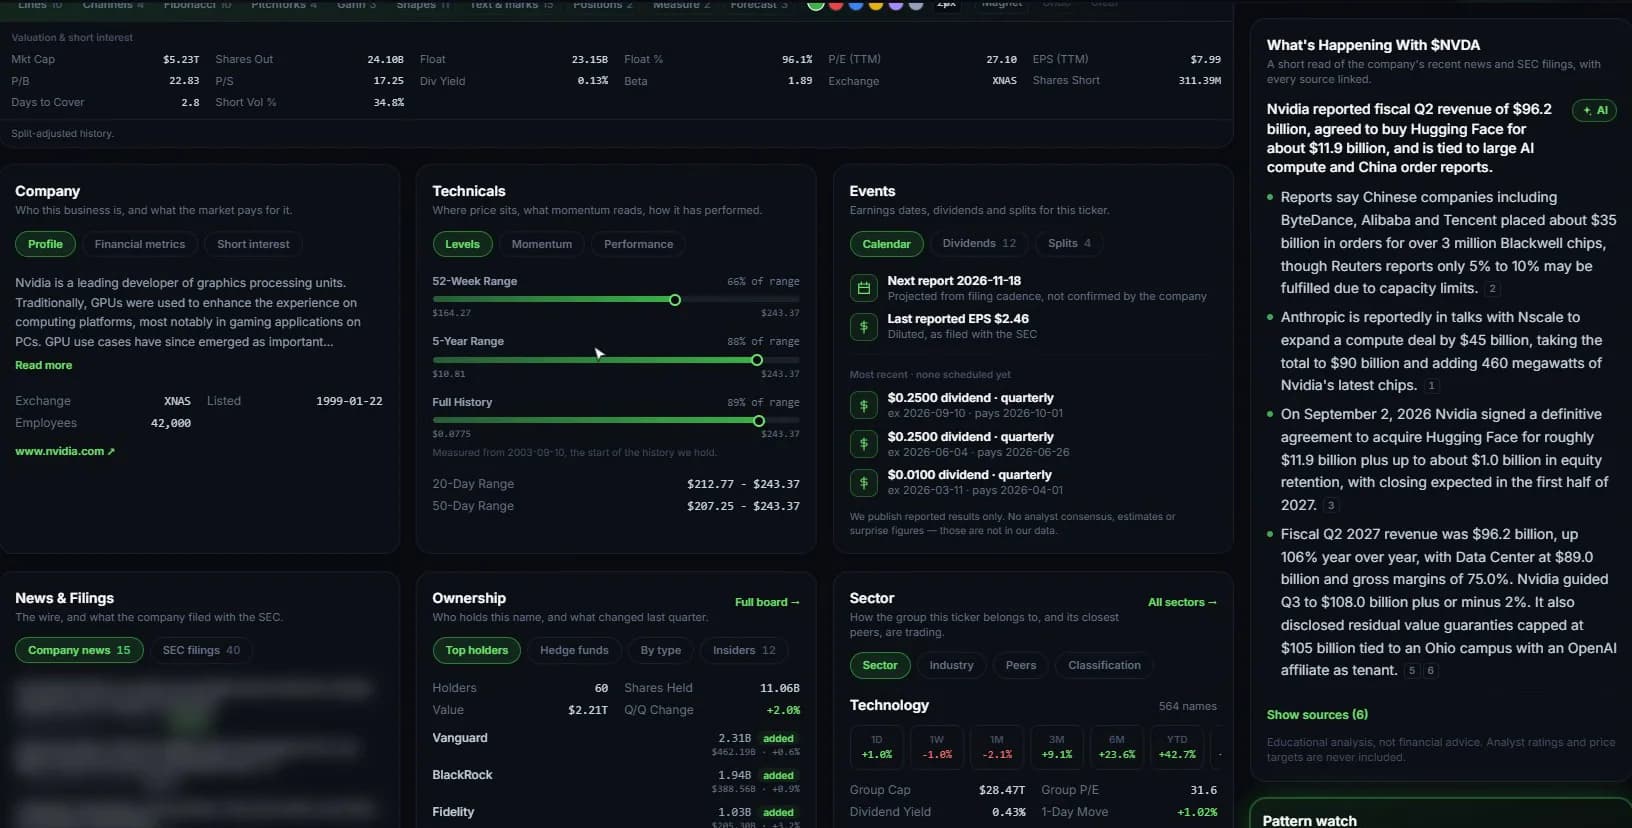The width and height of the screenshot is (1632, 828).
Task: Select Performance in the Technicals card
Action: 638,244
